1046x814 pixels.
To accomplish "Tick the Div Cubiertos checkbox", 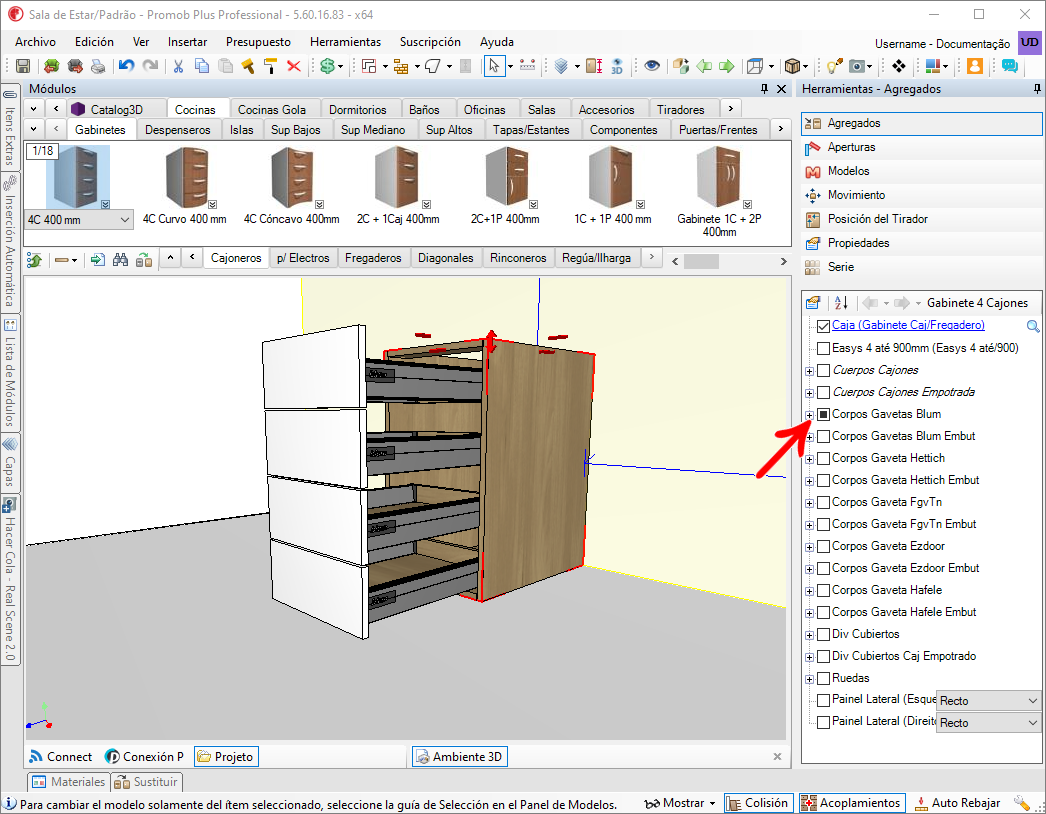I will [823, 635].
